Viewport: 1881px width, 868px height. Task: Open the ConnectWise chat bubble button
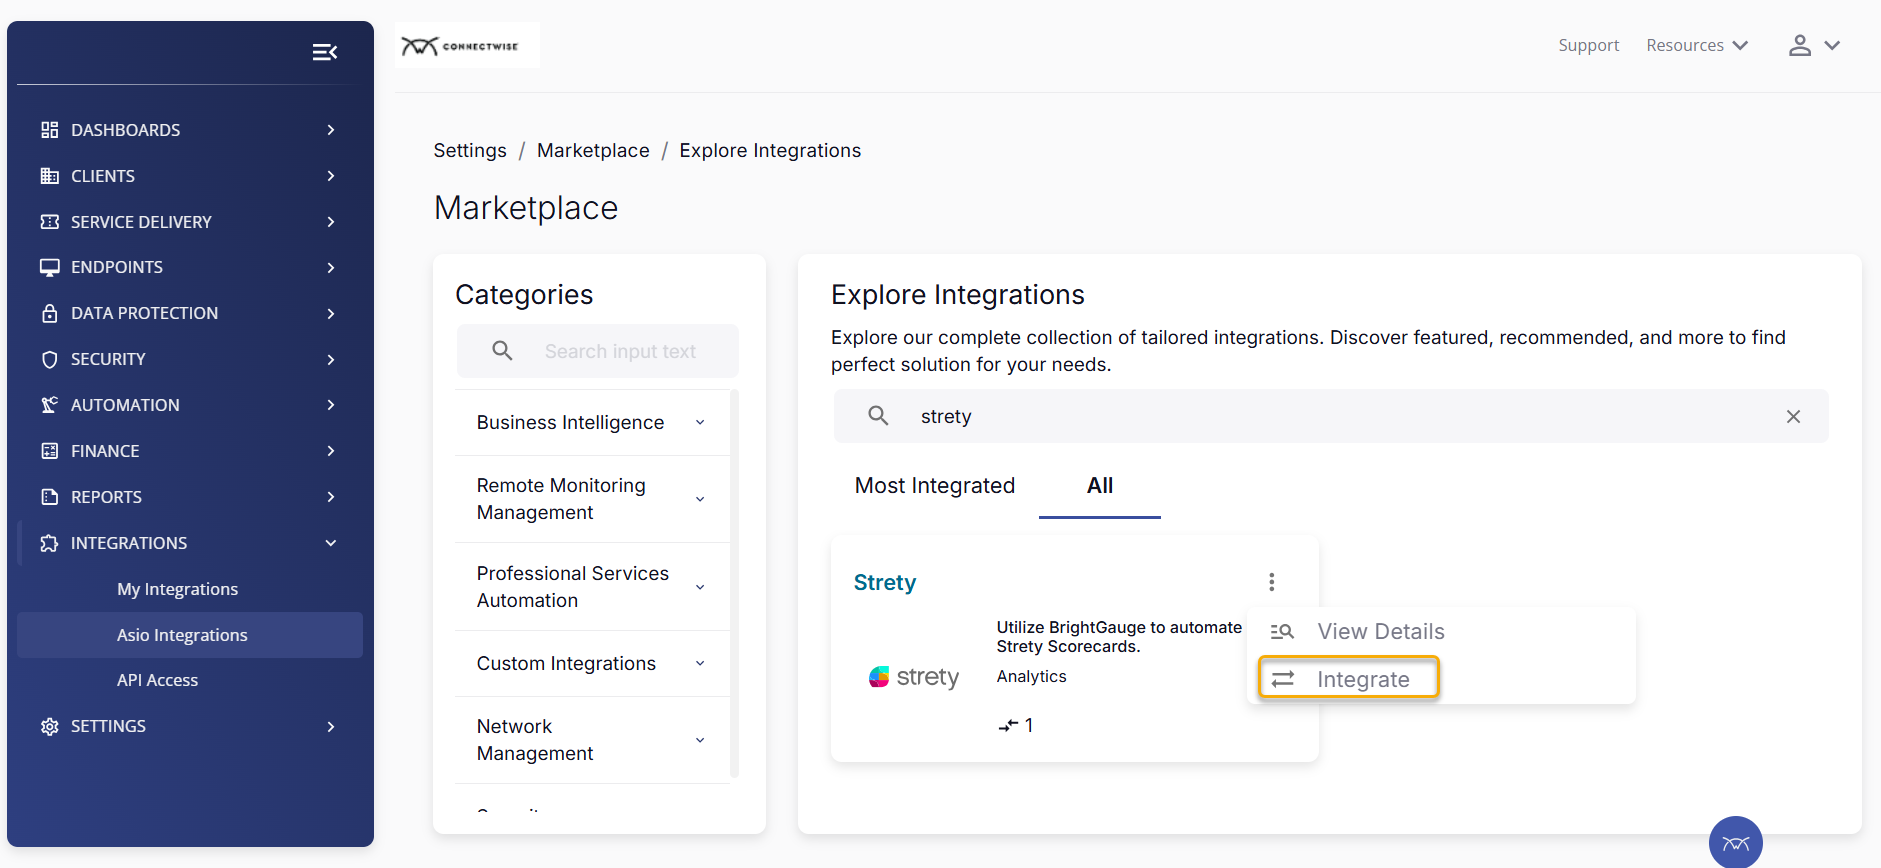coord(1736,842)
